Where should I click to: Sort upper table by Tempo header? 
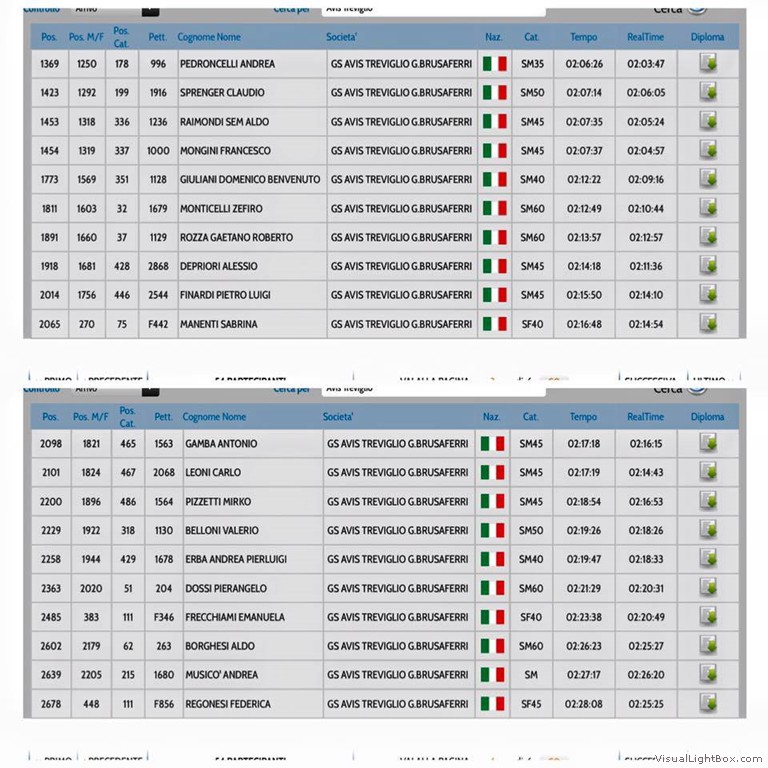pyautogui.click(x=584, y=37)
